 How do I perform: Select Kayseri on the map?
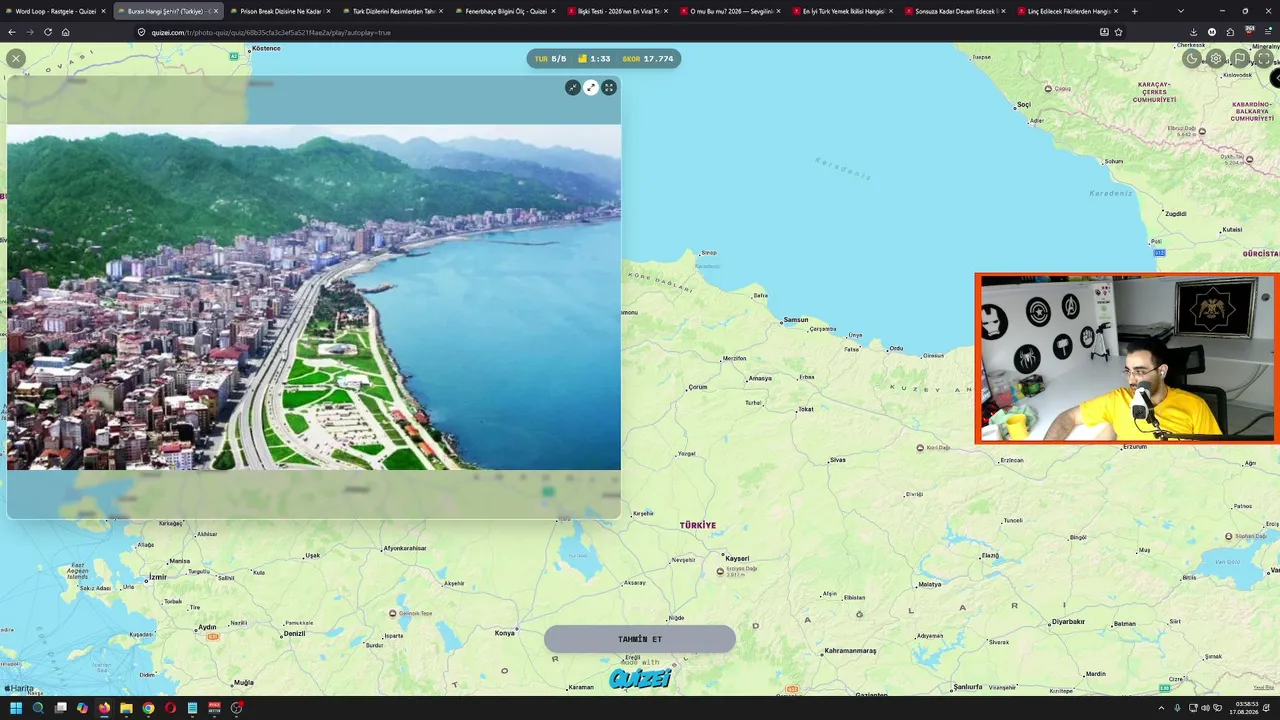[x=737, y=558]
